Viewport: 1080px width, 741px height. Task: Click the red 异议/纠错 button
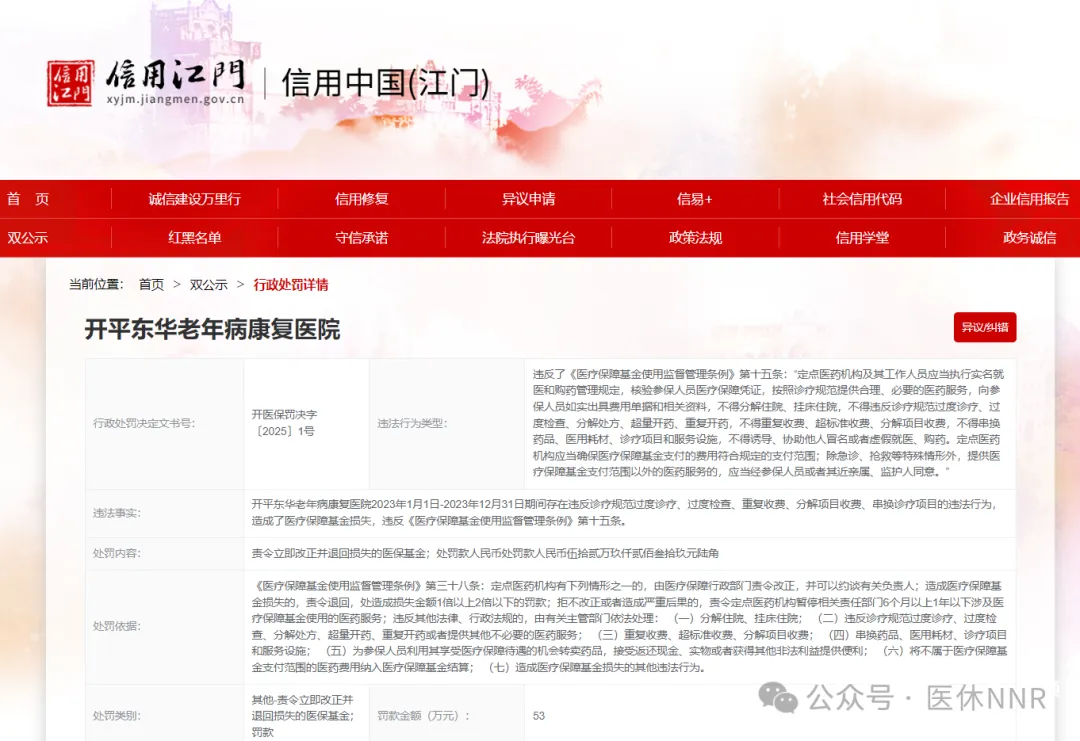(x=984, y=327)
